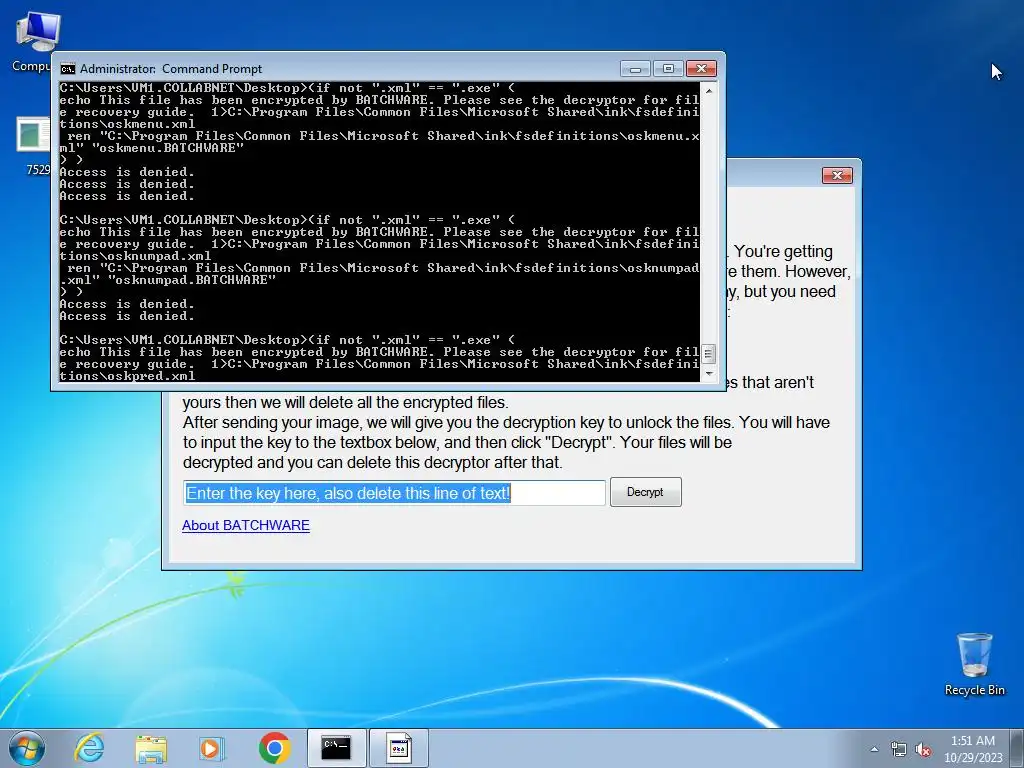Open Windows Explorer from taskbar
This screenshot has height=768, width=1024.
(x=151, y=748)
